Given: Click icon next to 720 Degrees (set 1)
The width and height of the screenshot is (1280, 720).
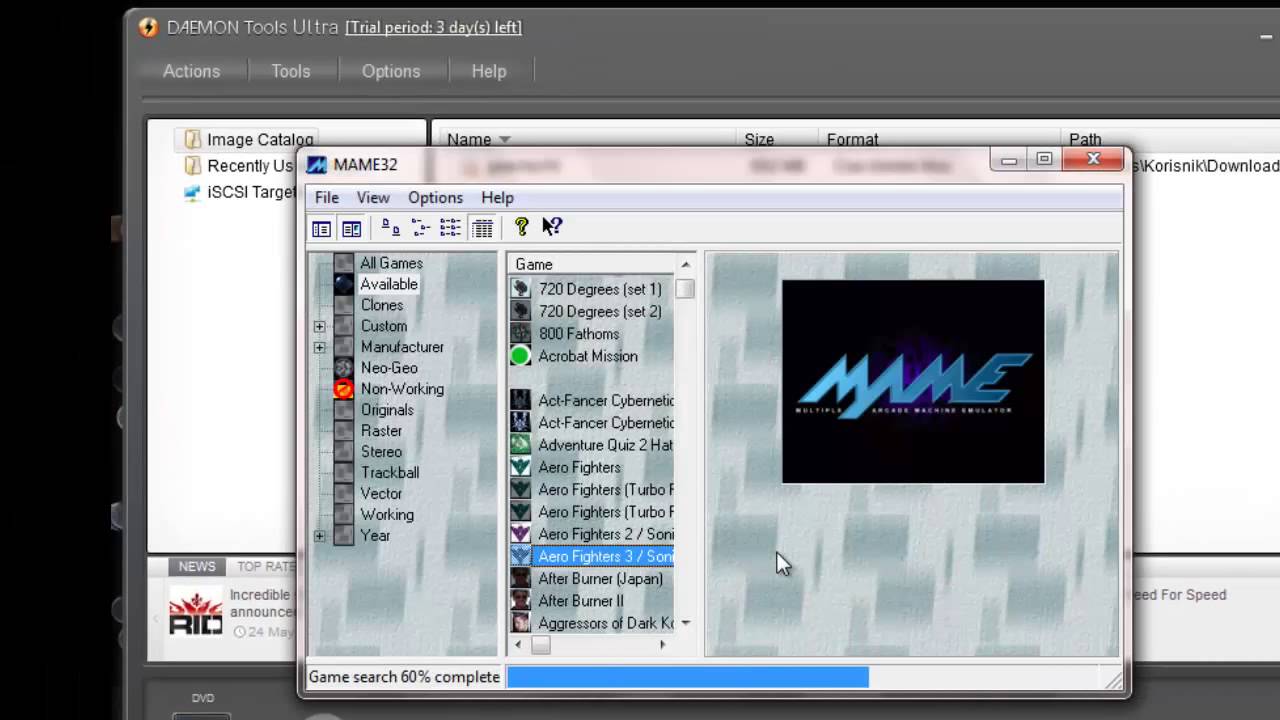Looking at the screenshot, I should point(520,289).
